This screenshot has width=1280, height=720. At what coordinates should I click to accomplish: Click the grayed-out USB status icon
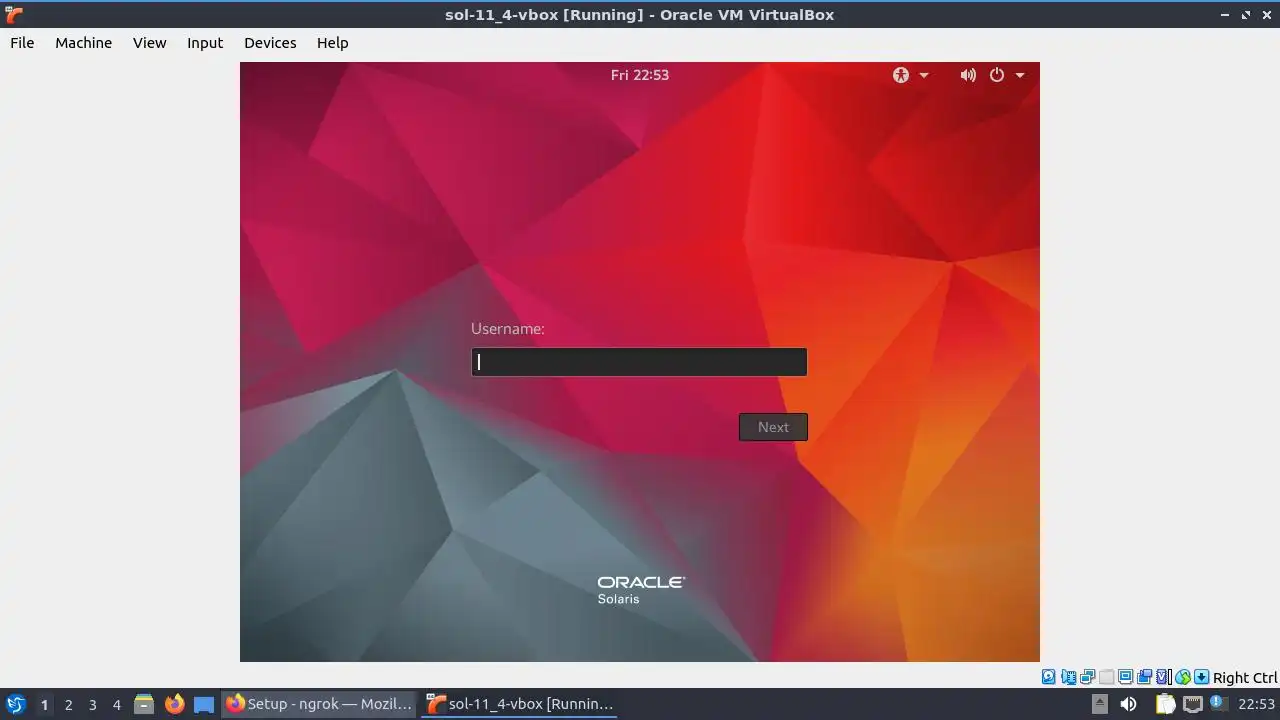[1106, 677]
